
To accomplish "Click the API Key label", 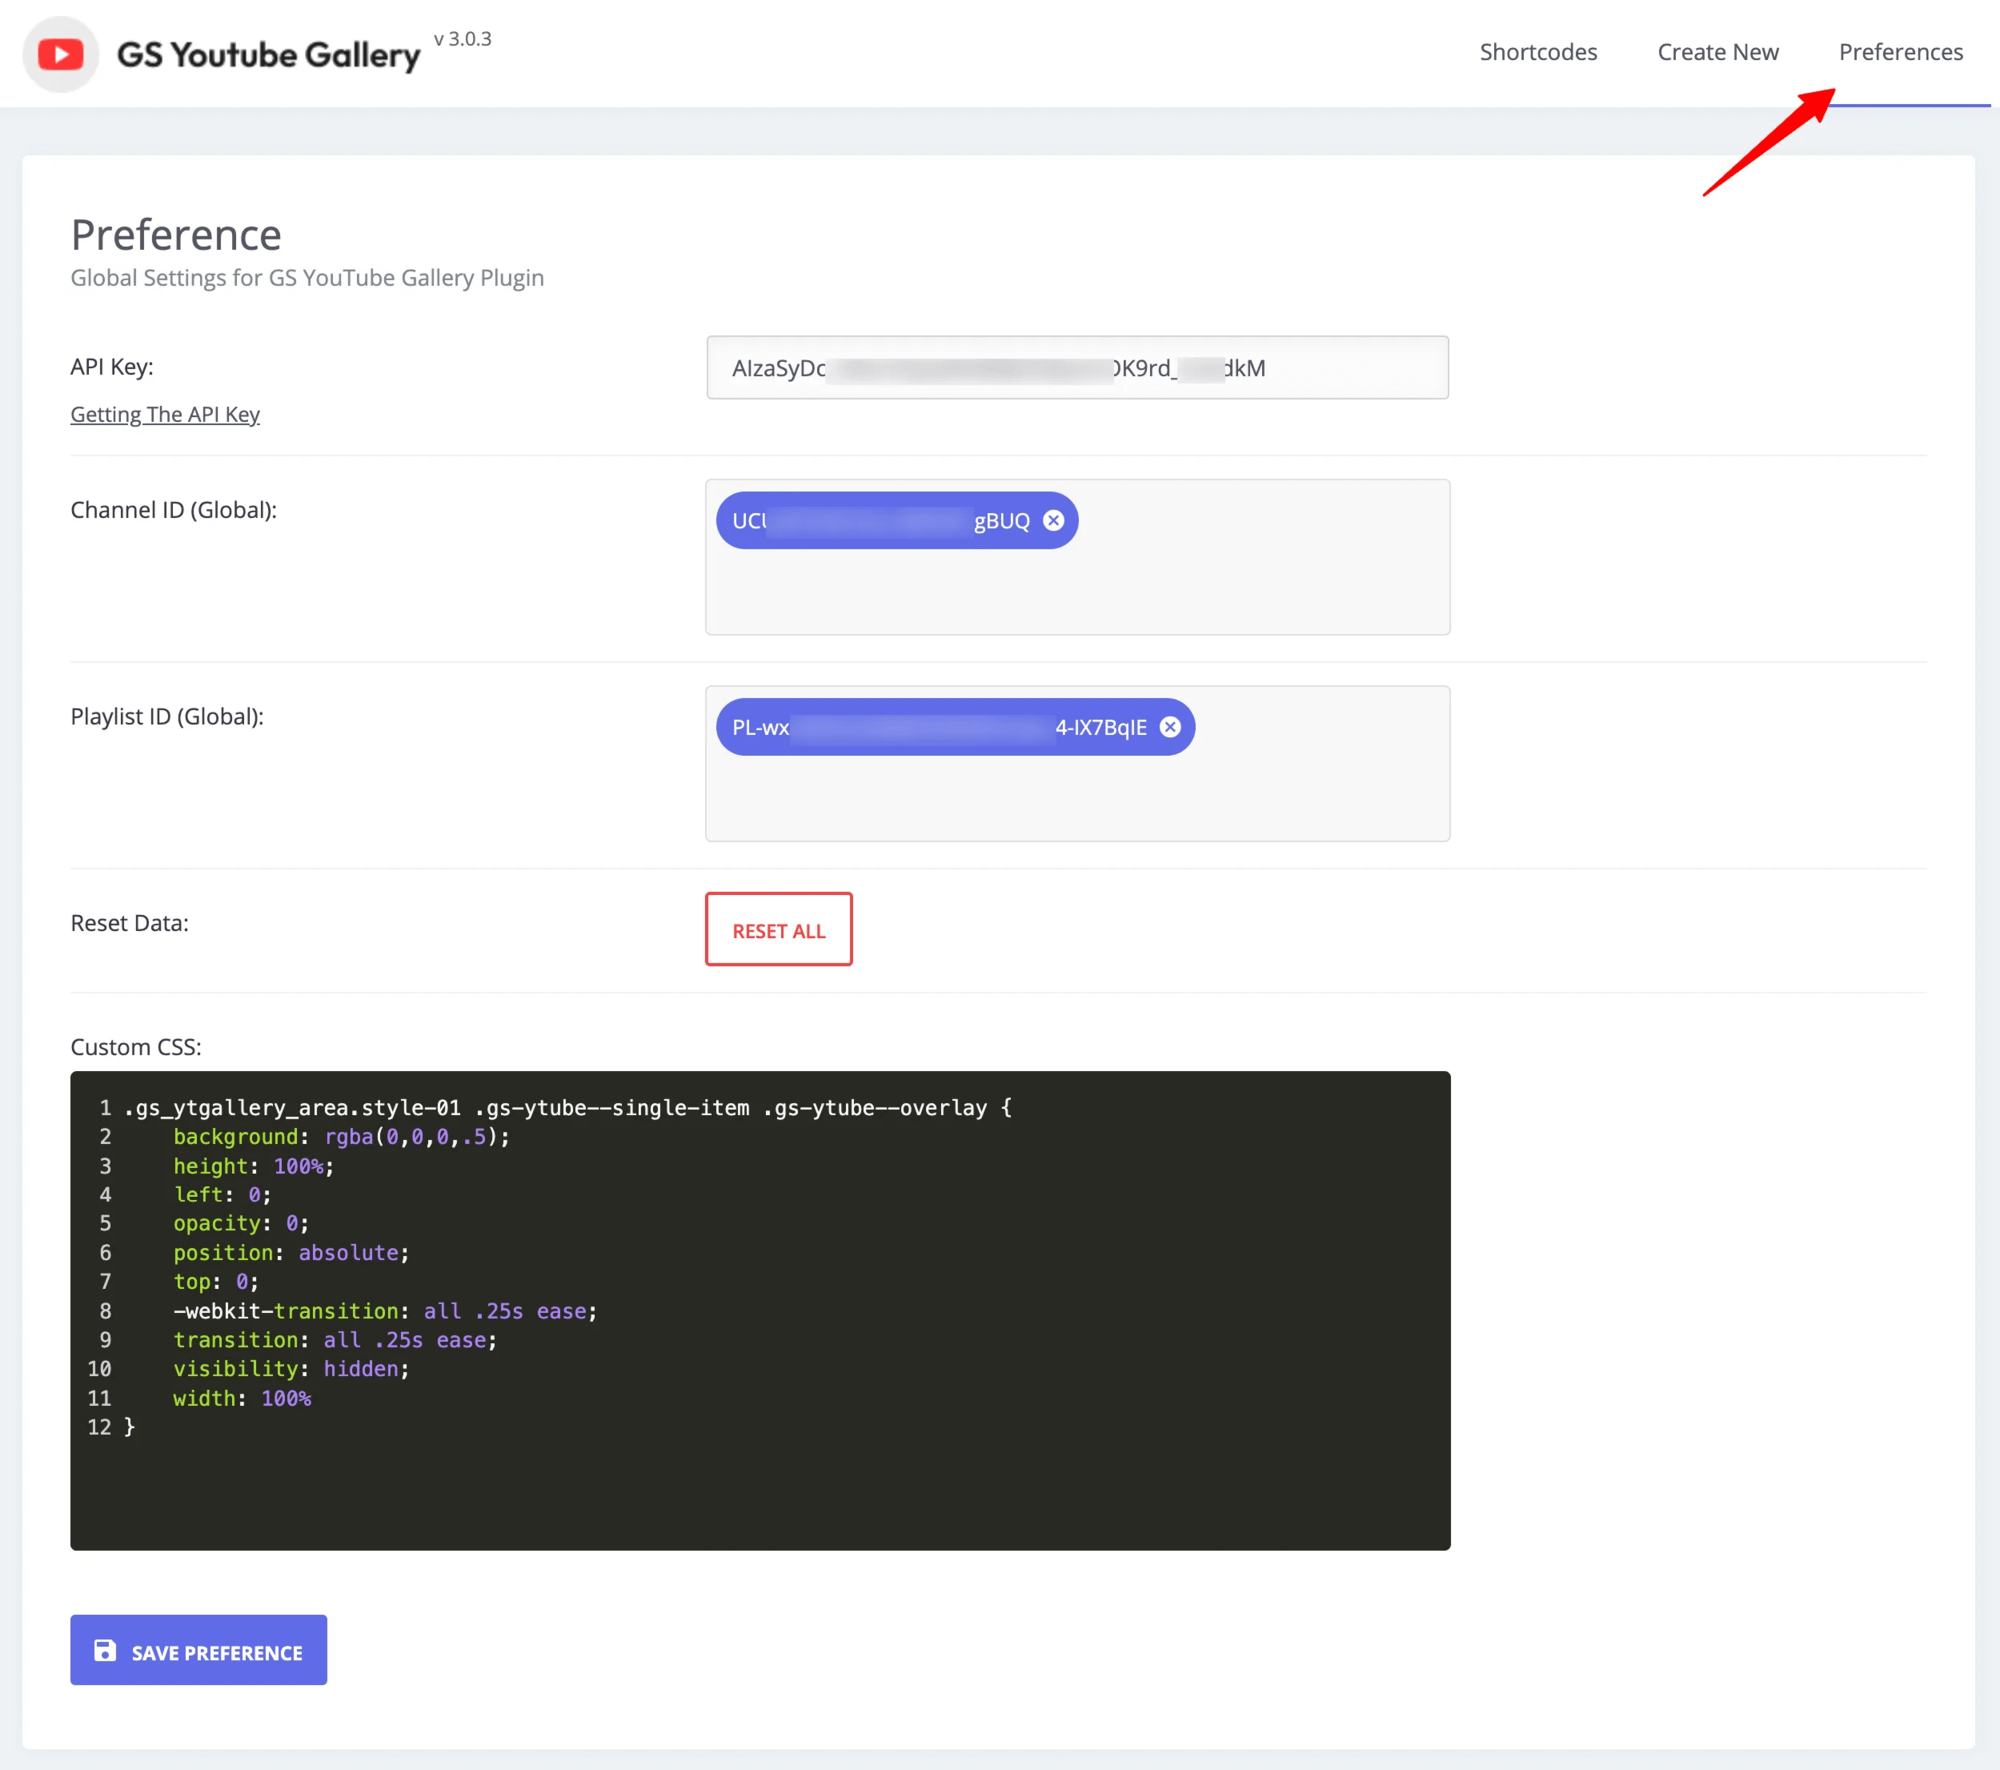I will 112,367.
